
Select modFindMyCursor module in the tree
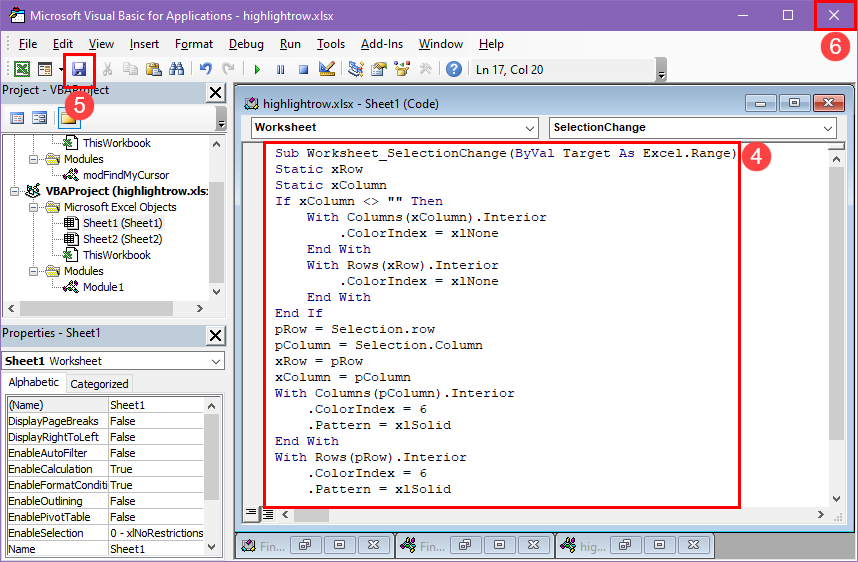(x=126, y=175)
